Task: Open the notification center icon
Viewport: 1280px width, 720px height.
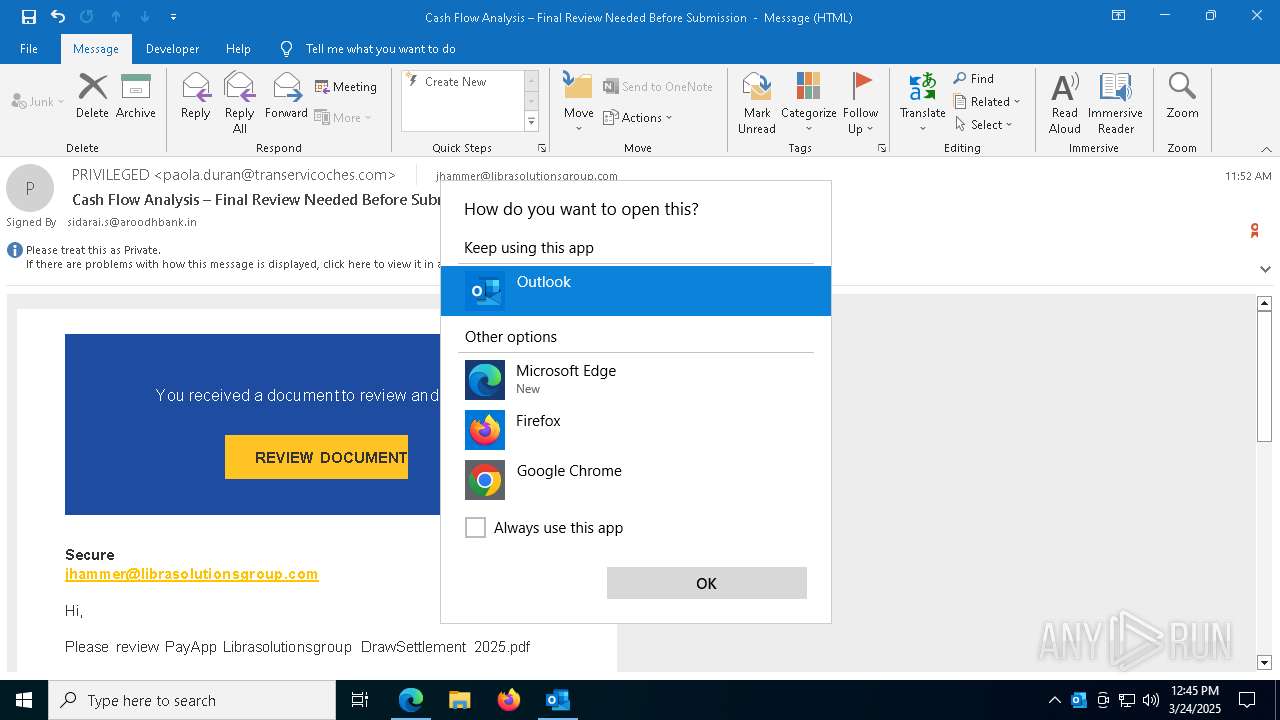Action: [x=1247, y=700]
